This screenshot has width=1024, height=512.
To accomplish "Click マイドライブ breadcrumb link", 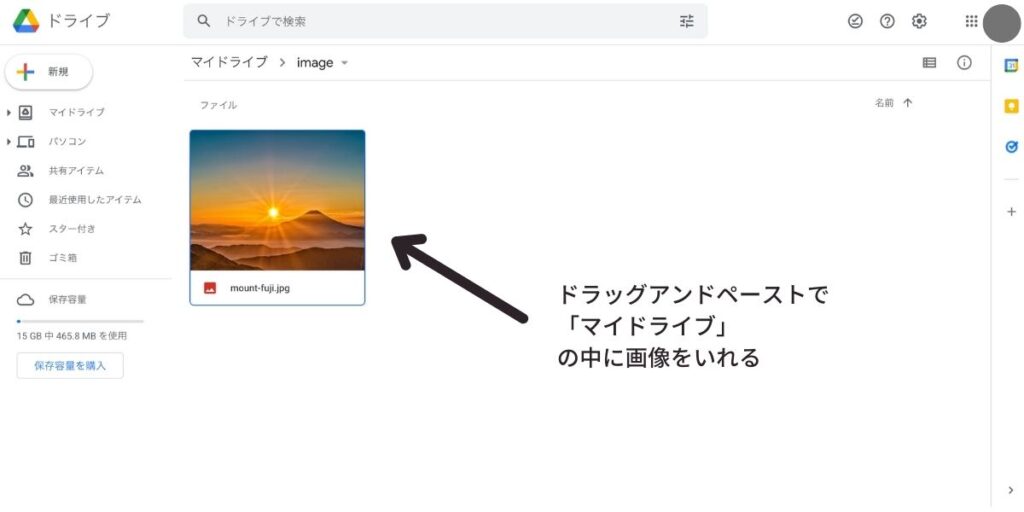I will [x=229, y=63].
